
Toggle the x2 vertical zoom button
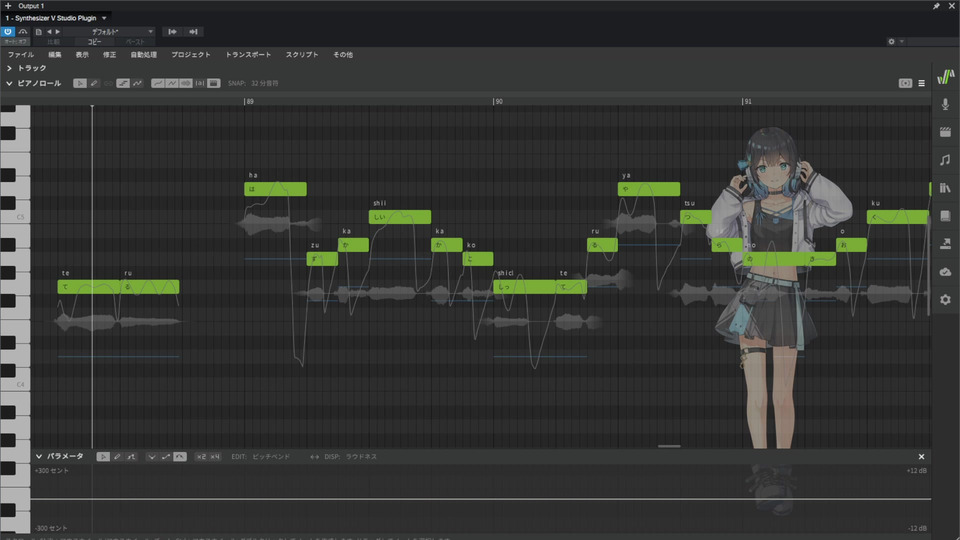click(201, 457)
